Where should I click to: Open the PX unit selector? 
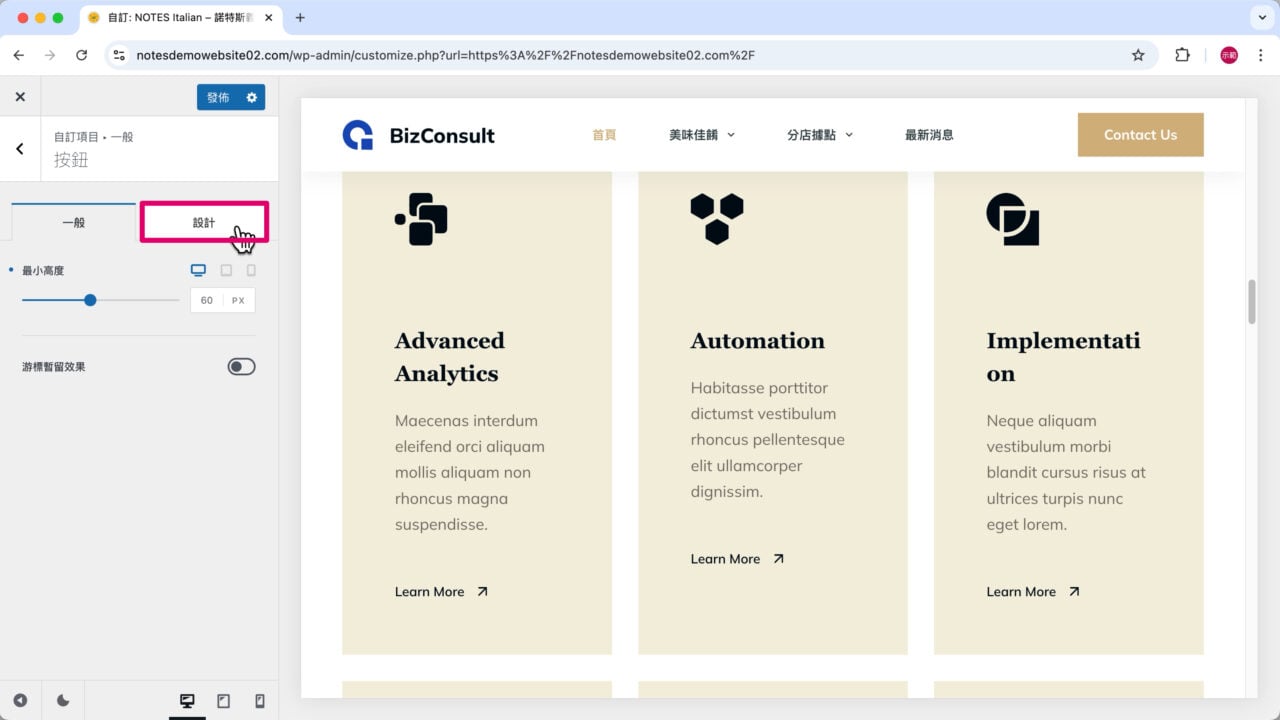[238, 300]
